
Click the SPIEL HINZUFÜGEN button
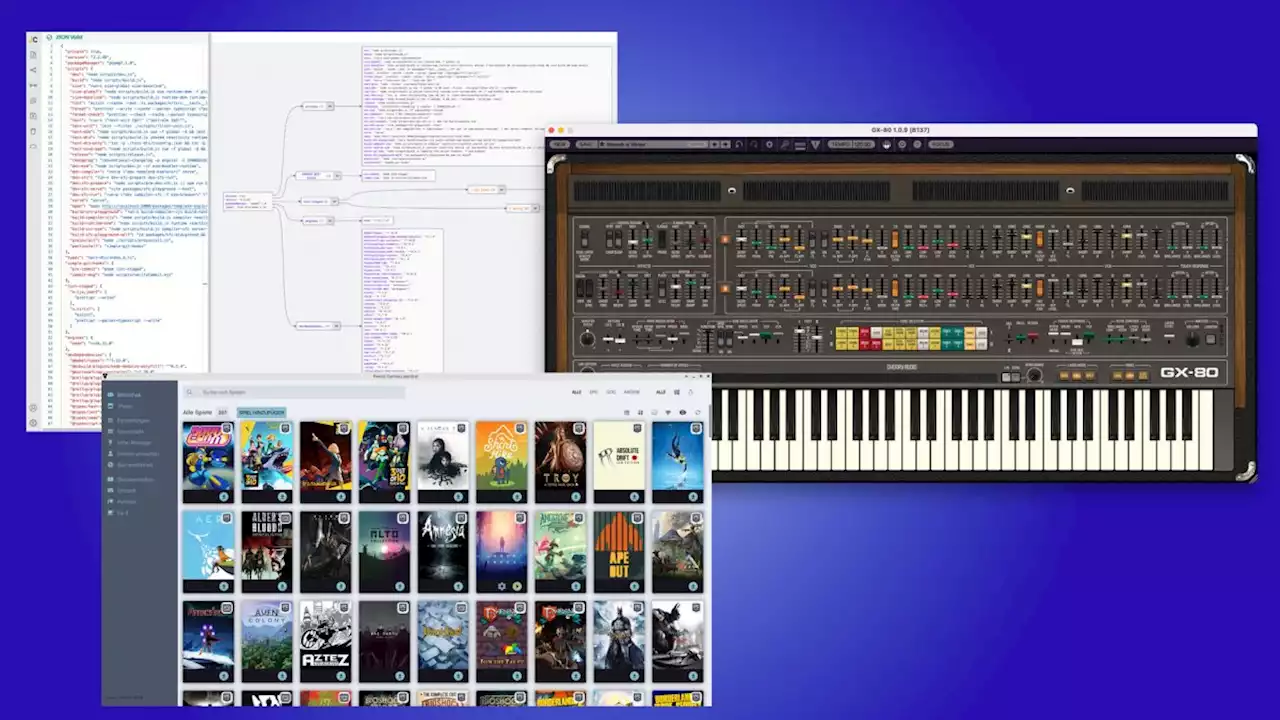click(x=261, y=412)
